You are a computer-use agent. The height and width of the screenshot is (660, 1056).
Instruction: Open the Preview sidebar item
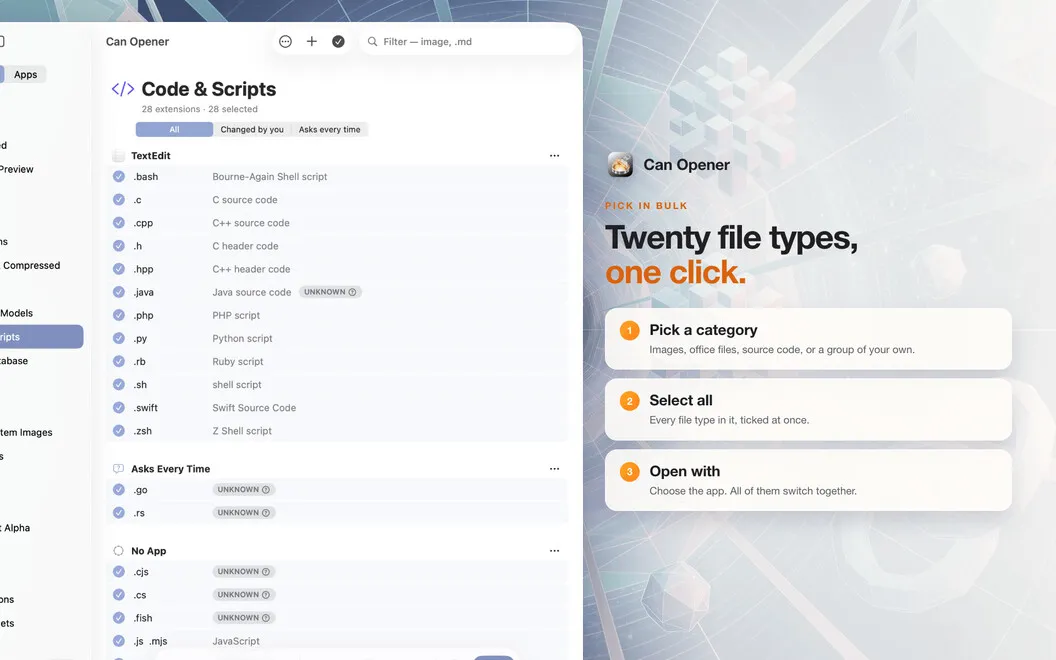(17, 169)
